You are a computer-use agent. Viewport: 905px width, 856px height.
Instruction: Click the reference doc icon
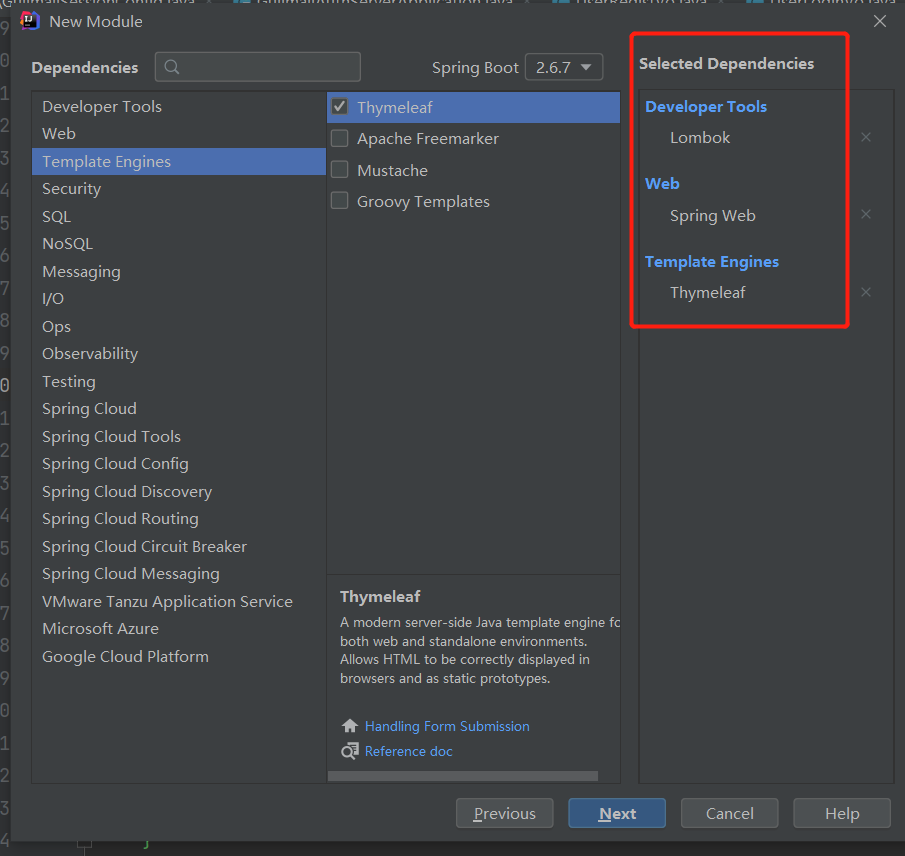(x=350, y=751)
